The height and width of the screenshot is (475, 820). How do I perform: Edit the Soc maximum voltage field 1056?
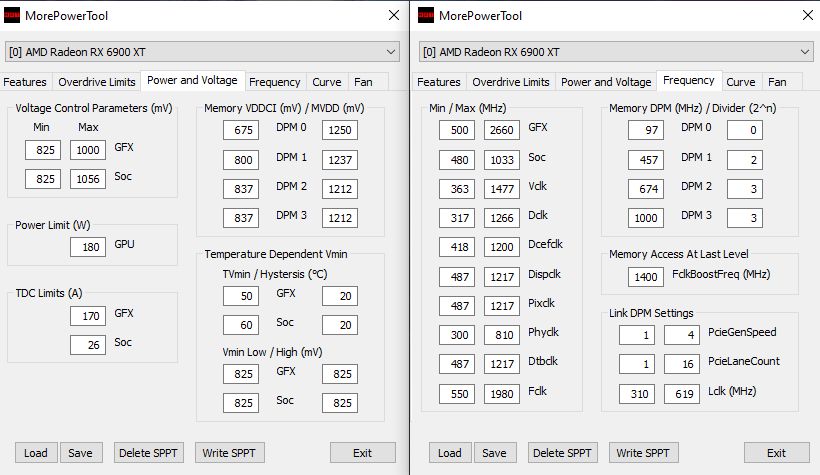click(88, 179)
